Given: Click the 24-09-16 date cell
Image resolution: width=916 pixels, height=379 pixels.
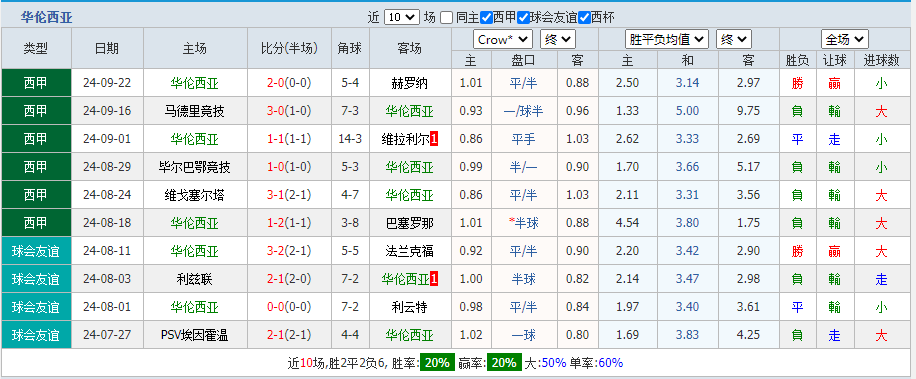Looking at the screenshot, I should coord(107,112).
